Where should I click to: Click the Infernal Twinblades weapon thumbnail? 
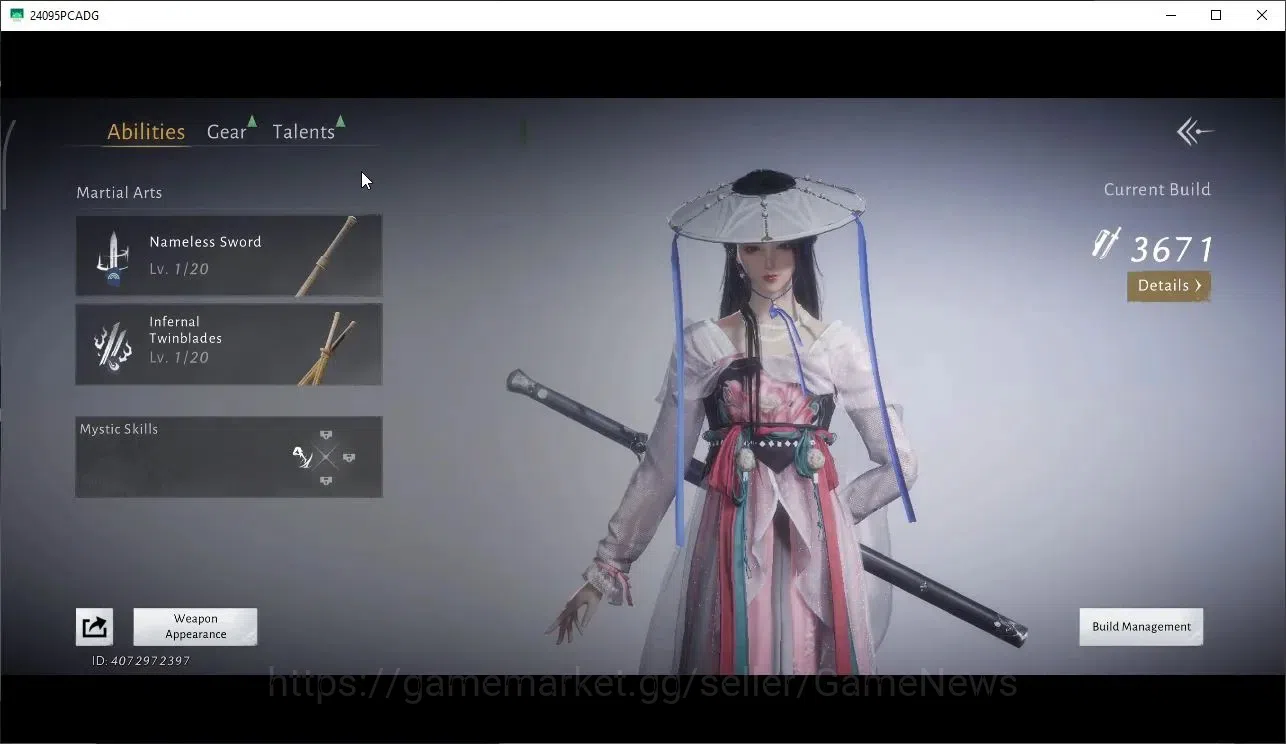point(327,347)
